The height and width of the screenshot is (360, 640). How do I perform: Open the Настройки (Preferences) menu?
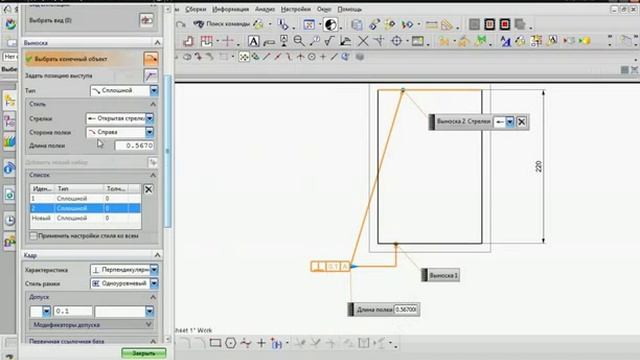coord(296,9)
